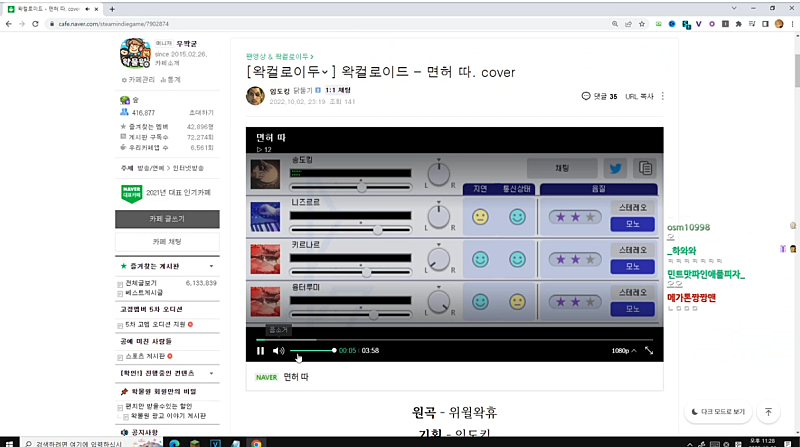800x447 pixels.
Task: Go back with the browser back arrow
Action: (9, 24)
